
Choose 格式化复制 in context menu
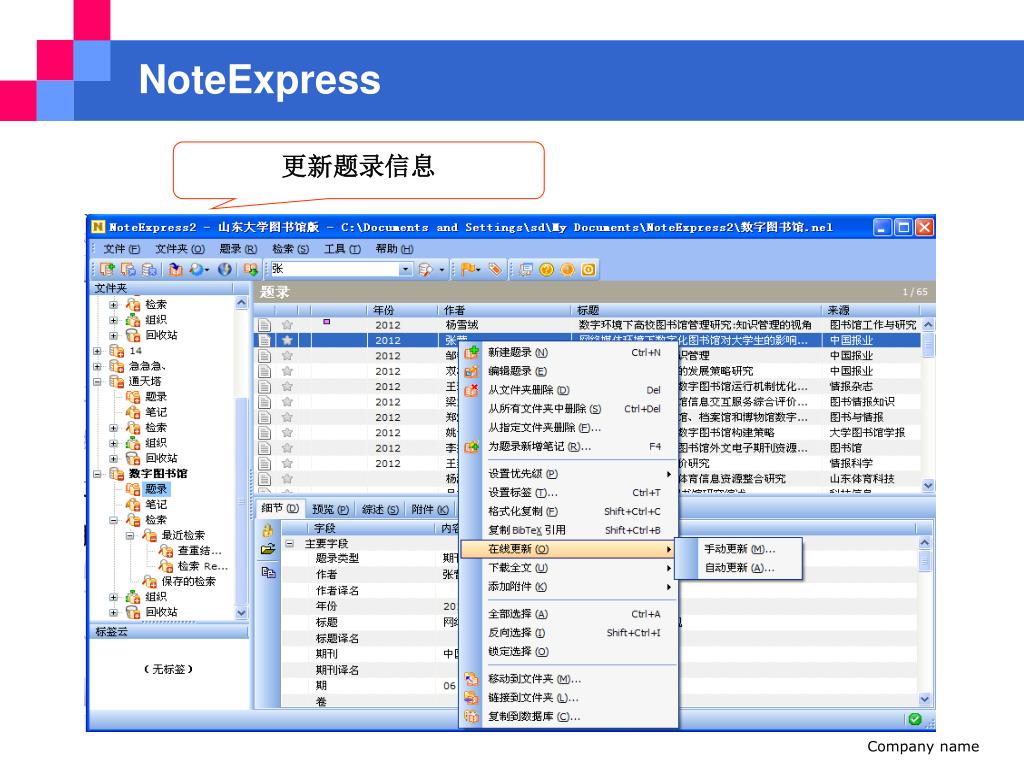coord(569,512)
